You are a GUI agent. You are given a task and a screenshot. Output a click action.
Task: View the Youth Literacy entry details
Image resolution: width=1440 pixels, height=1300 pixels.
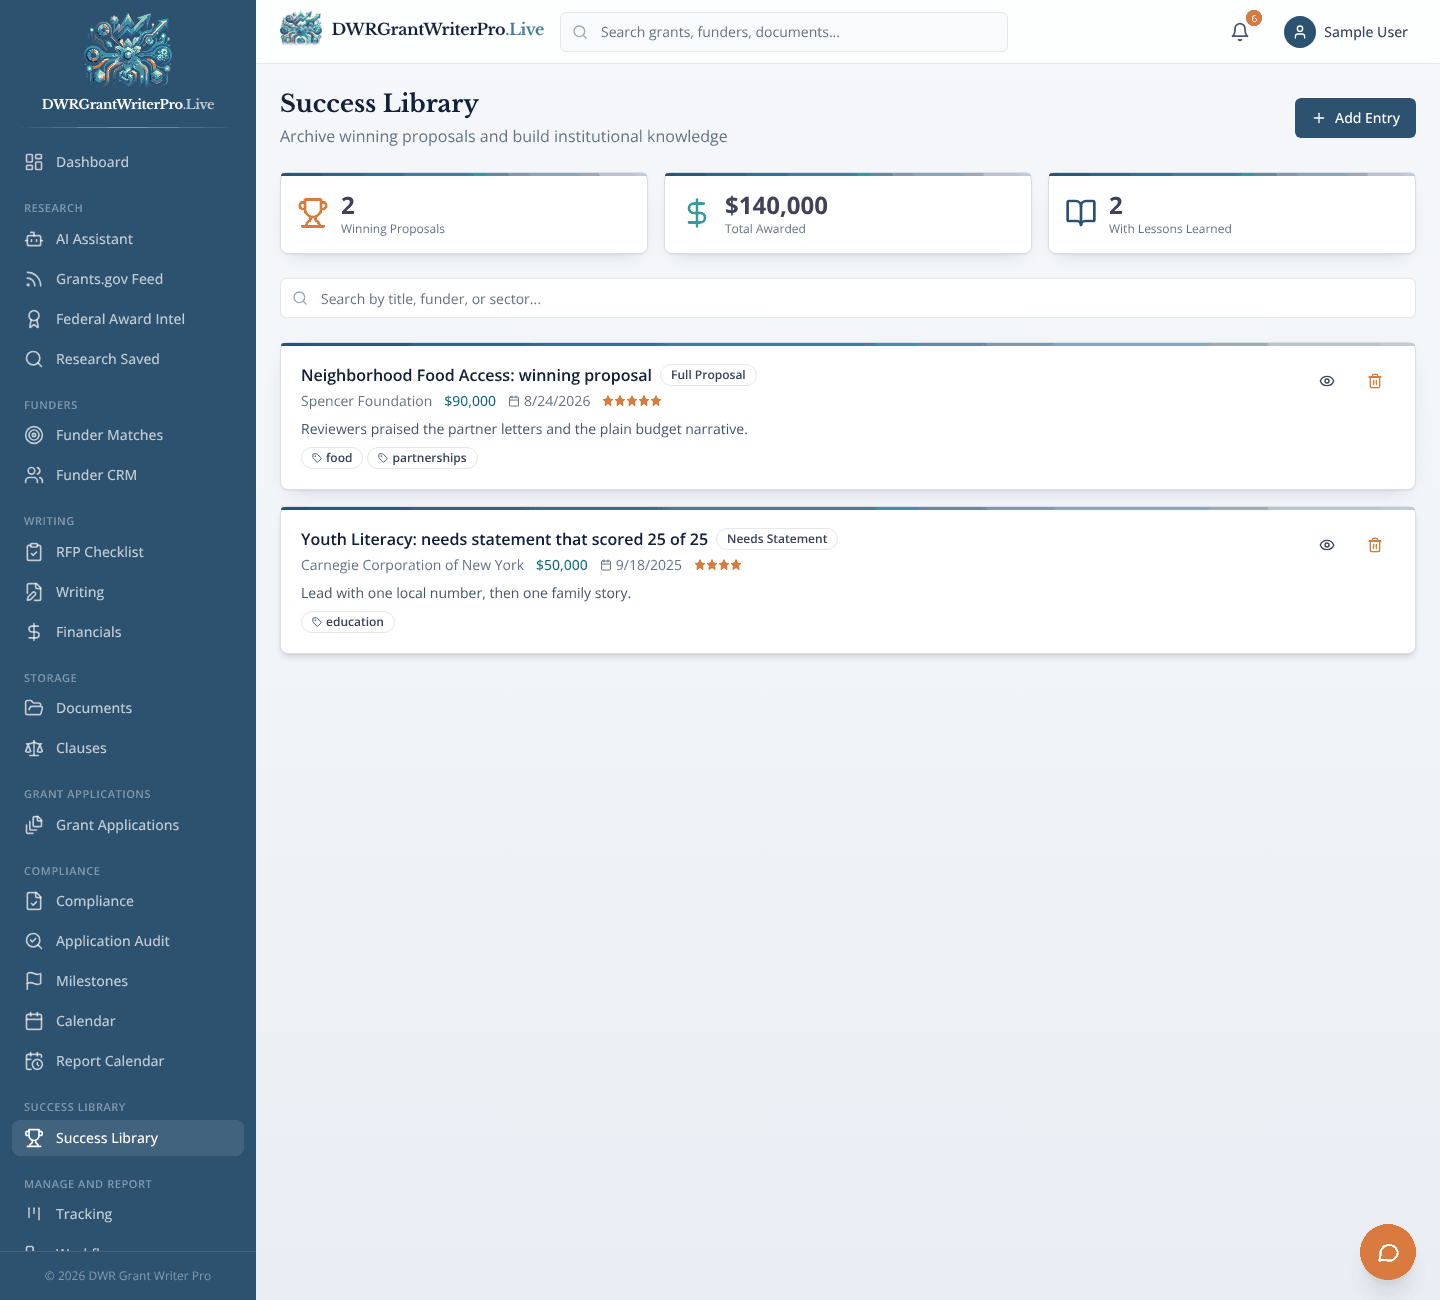click(x=1327, y=545)
